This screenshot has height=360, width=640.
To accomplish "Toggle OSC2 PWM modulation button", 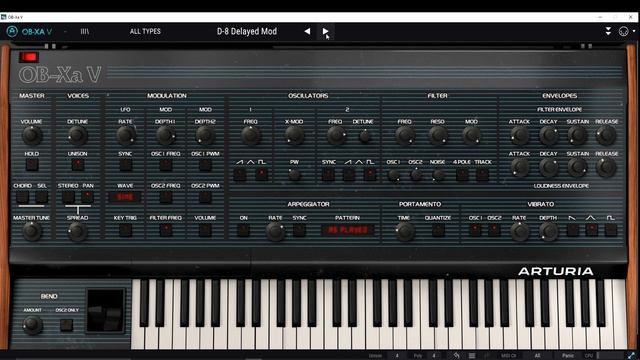I will 205,197.
